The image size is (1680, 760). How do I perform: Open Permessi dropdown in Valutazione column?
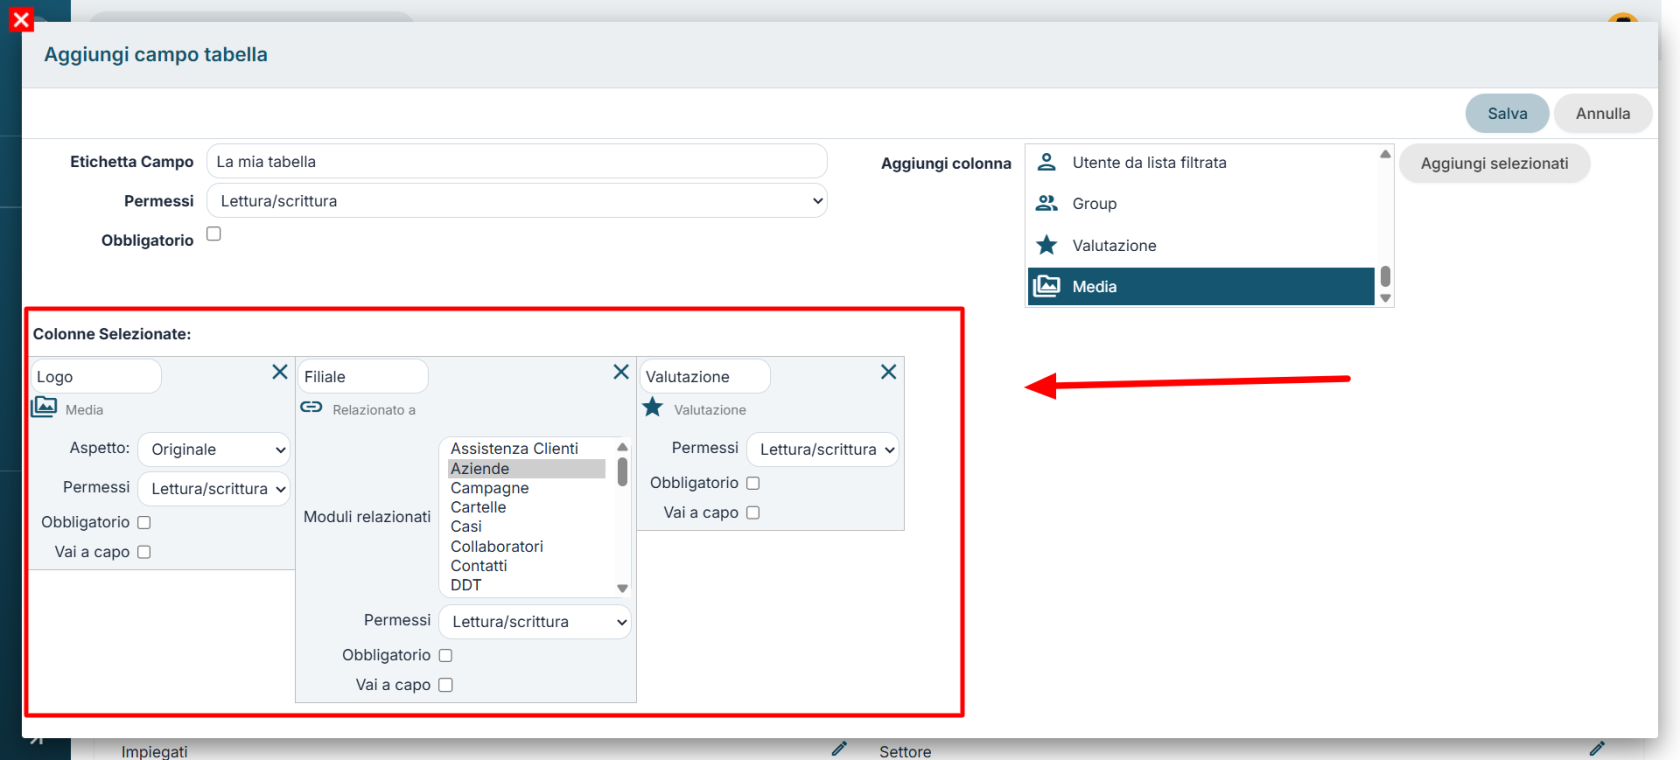(x=823, y=450)
